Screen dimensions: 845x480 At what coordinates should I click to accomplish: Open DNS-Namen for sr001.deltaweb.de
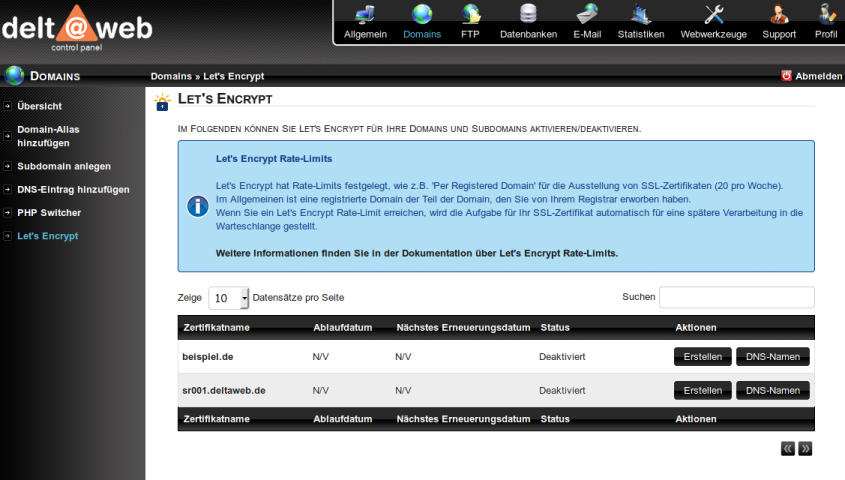coord(773,390)
